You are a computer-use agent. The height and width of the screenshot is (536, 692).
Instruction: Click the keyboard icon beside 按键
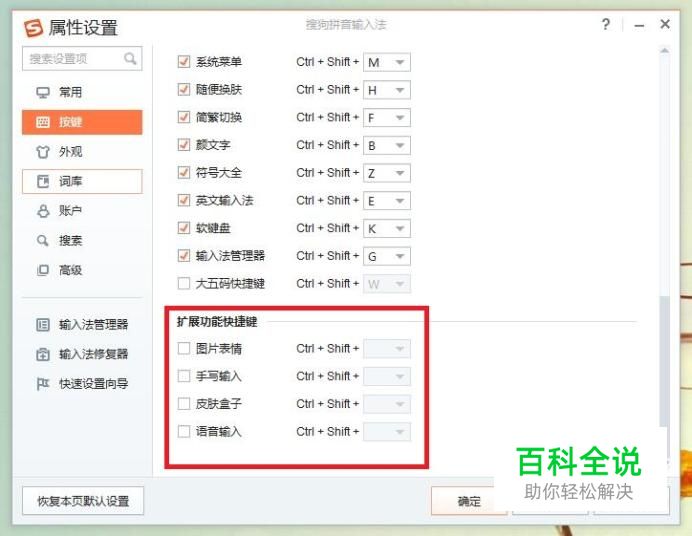43,122
